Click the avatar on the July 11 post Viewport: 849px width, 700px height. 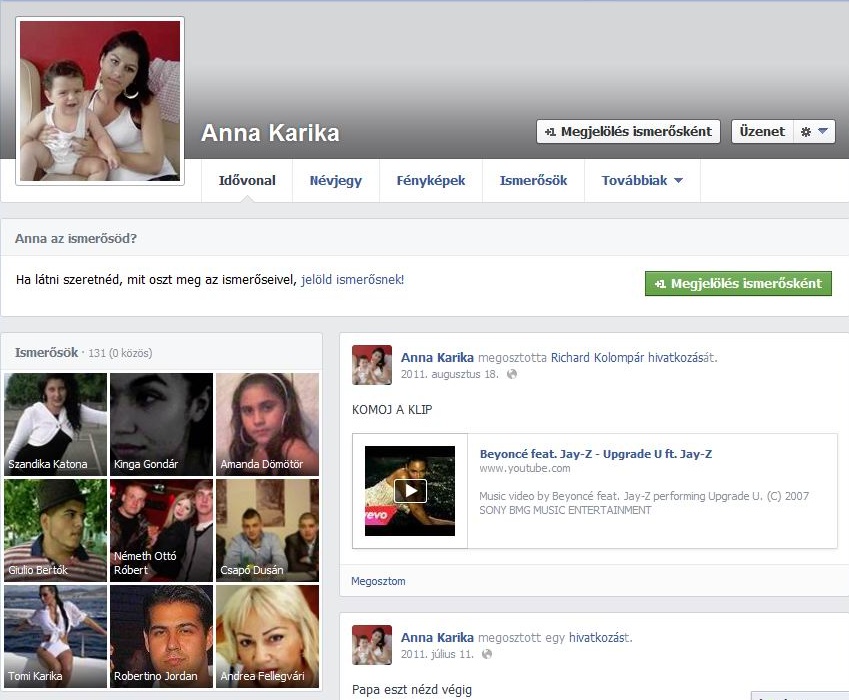pyautogui.click(x=372, y=645)
